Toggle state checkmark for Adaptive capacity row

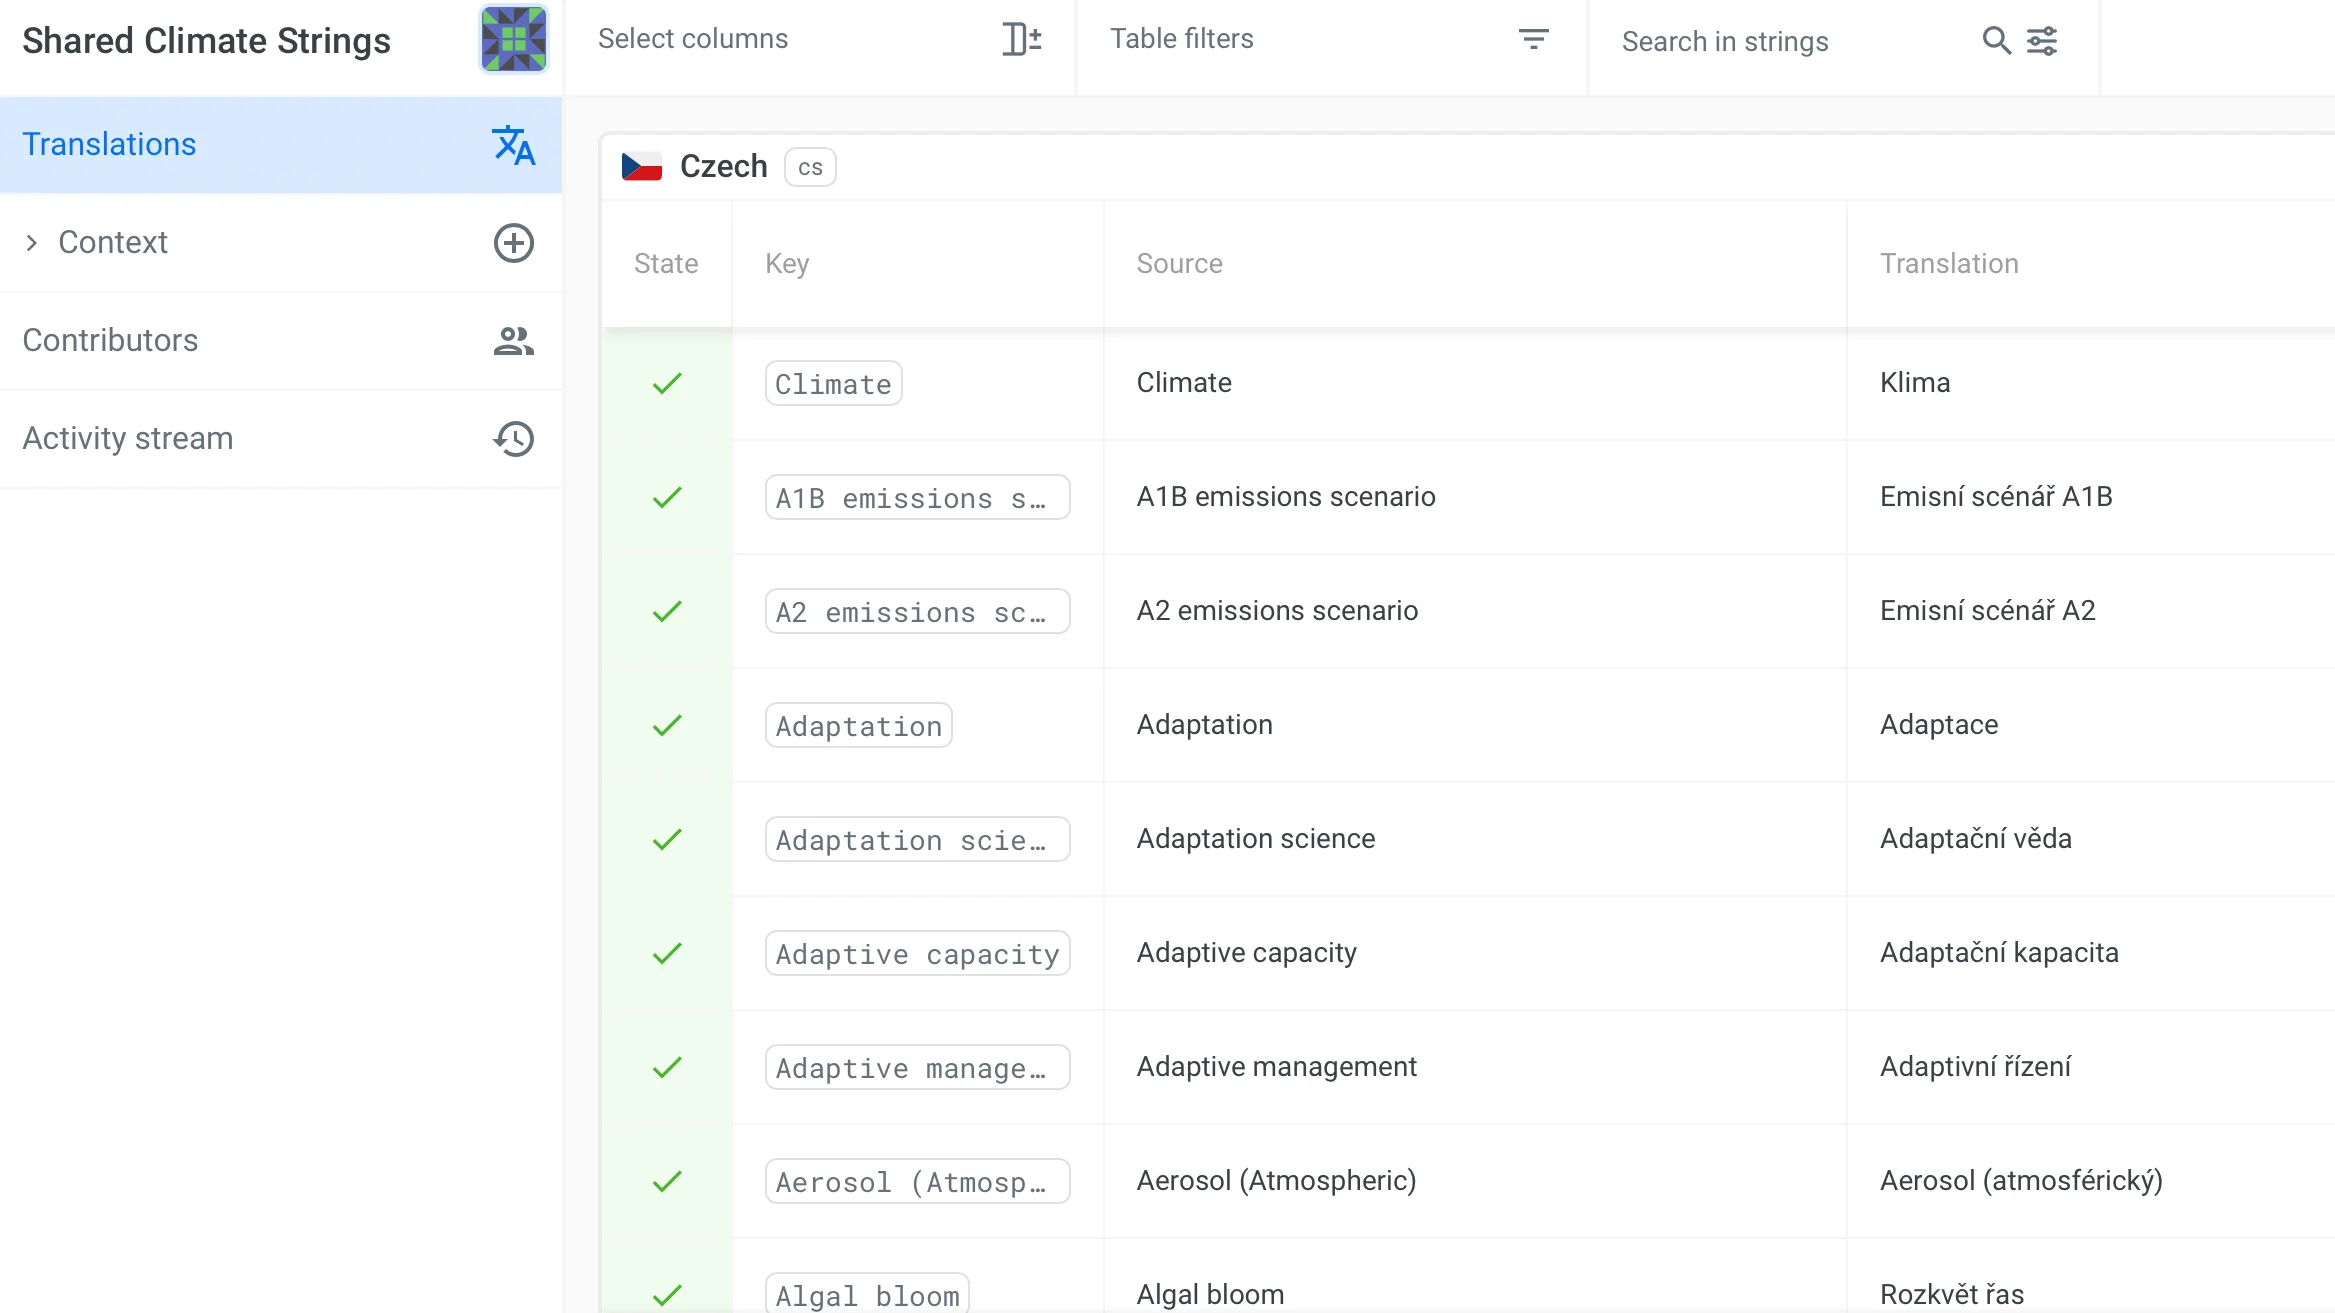(x=667, y=953)
